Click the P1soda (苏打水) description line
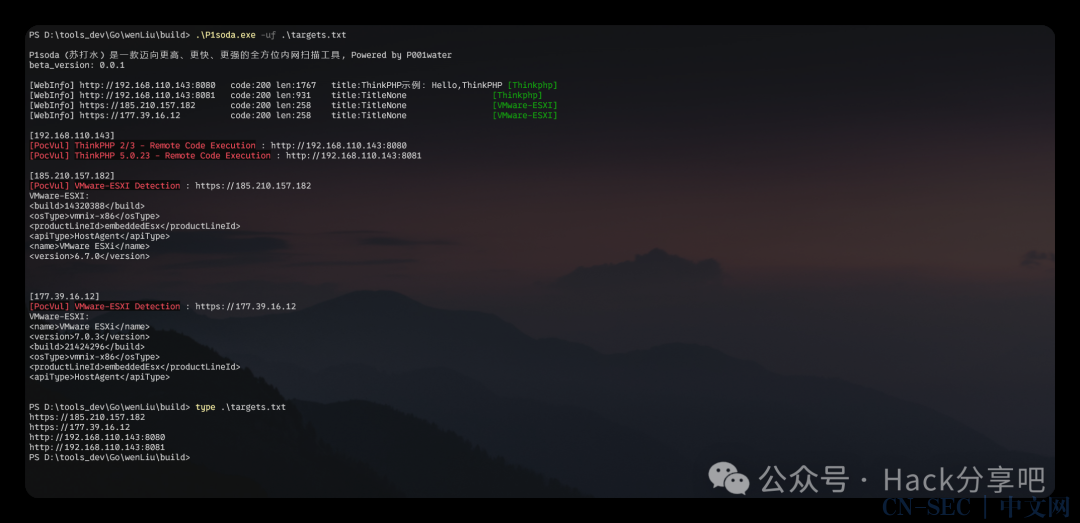Viewport: 1080px width, 523px height. (240, 55)
